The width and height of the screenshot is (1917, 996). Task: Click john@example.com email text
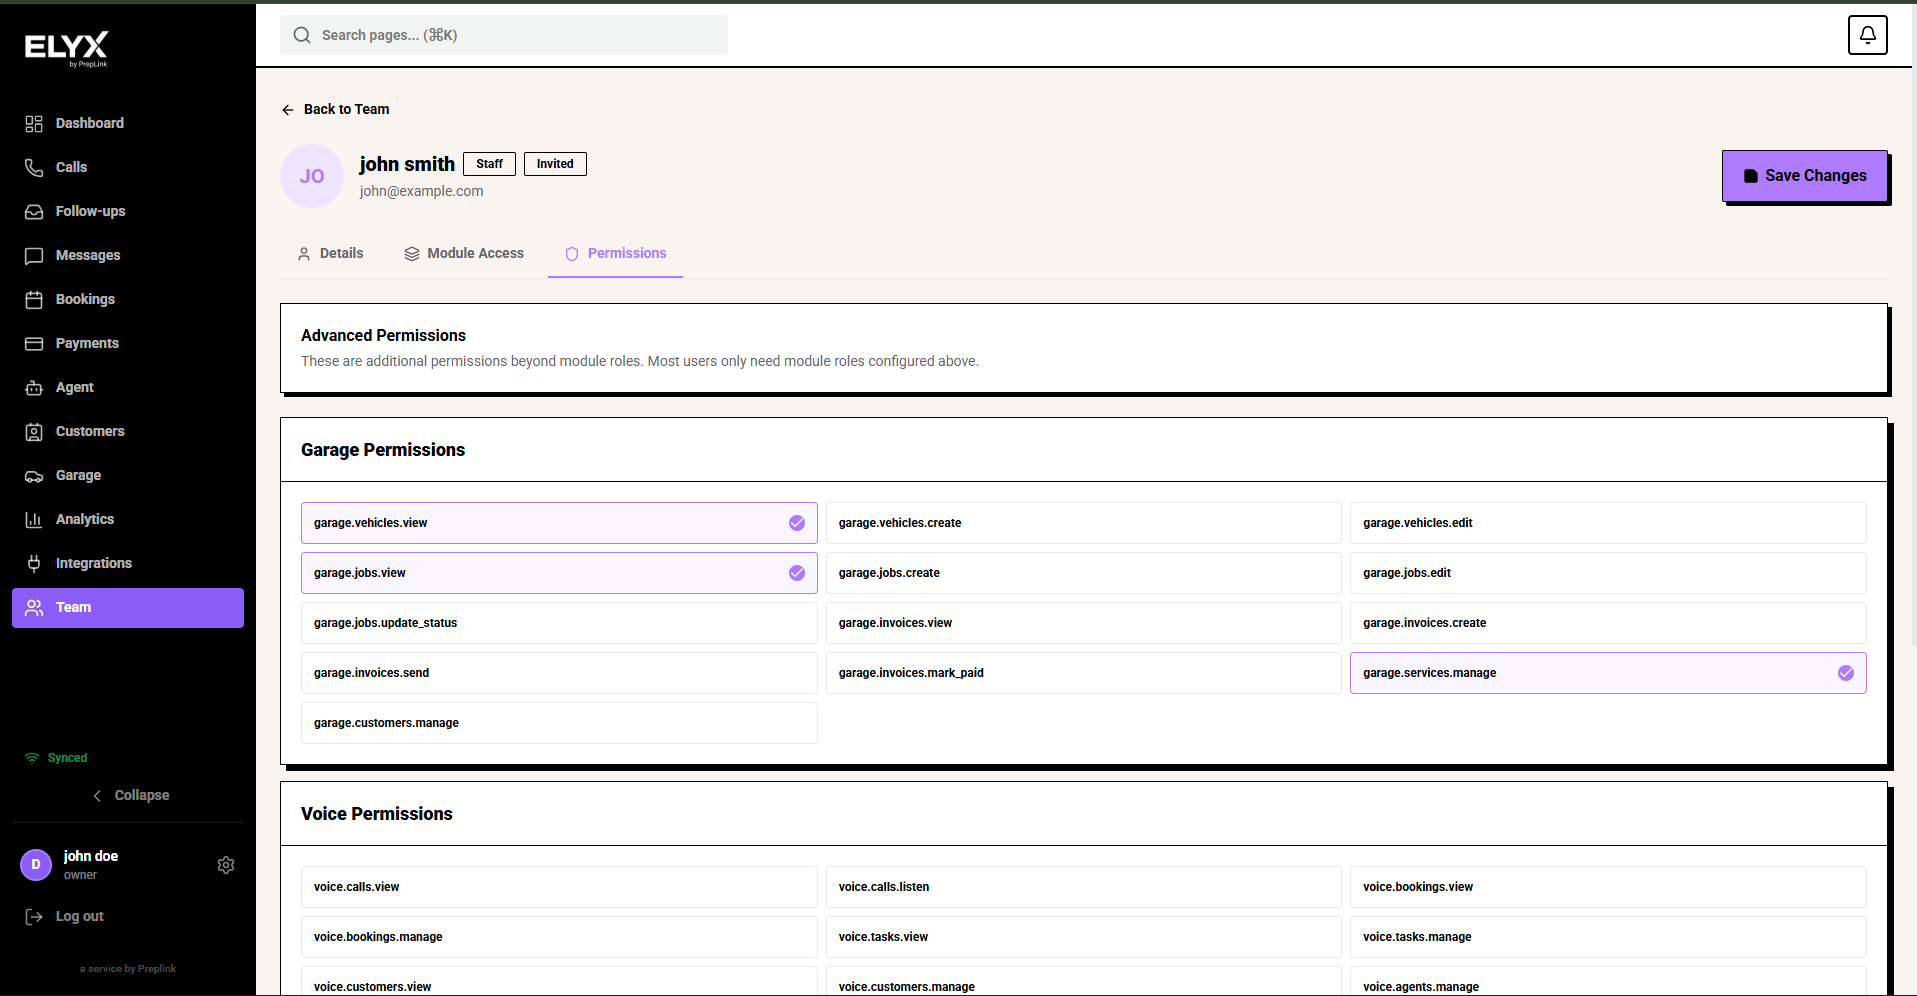coord(421,191)
